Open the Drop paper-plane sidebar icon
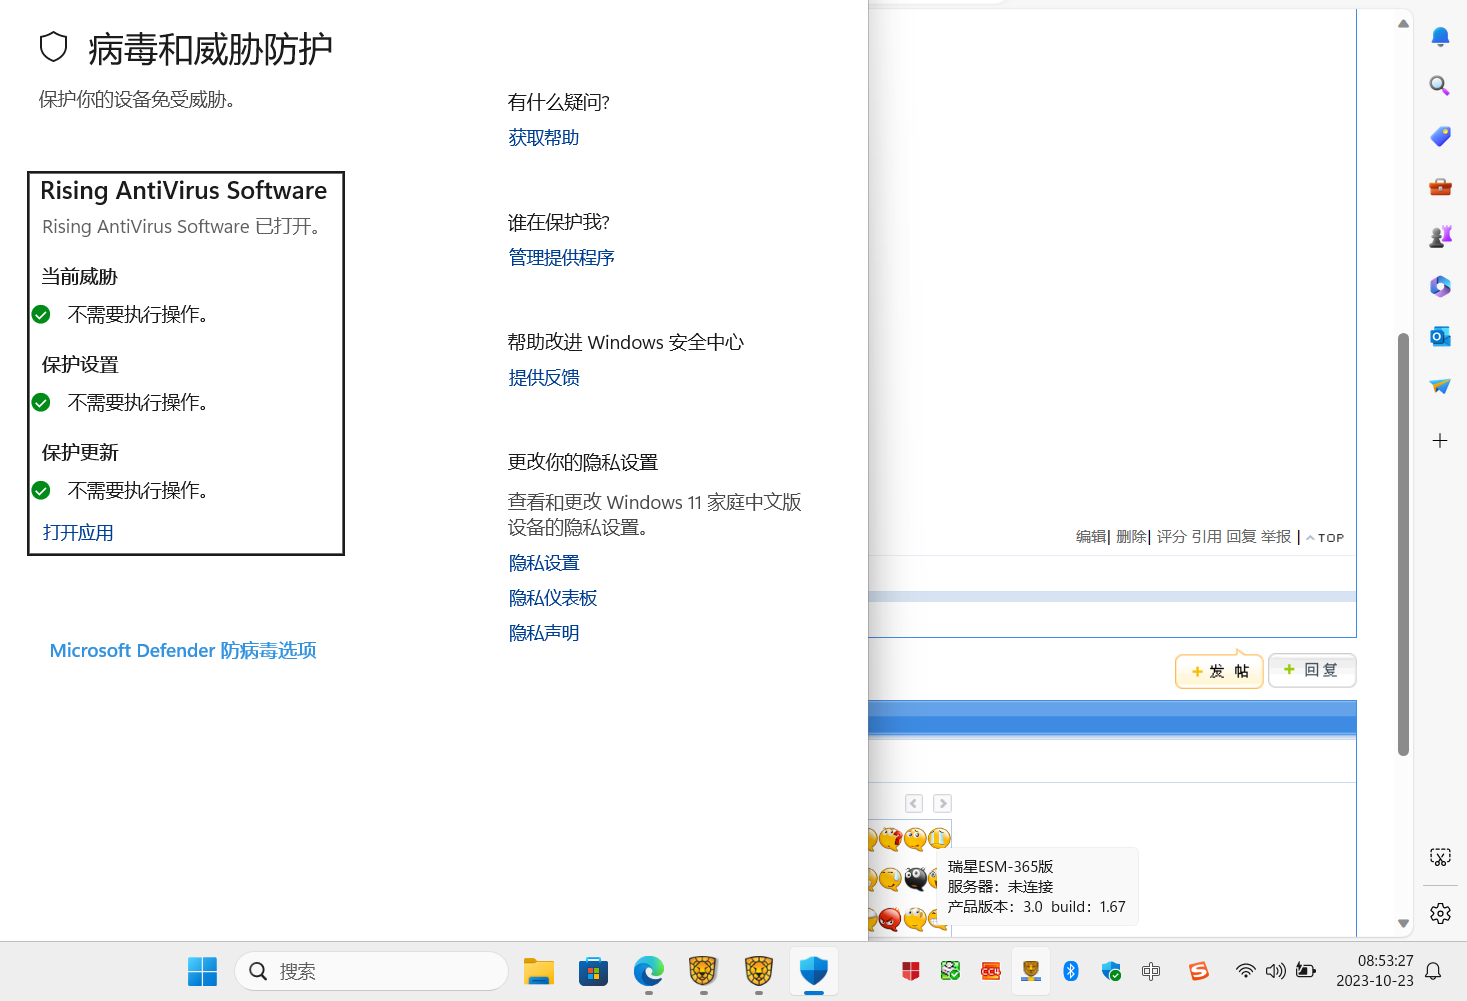Image resolution: width=1467 pixels, height=1001 pixels. 1440,387
